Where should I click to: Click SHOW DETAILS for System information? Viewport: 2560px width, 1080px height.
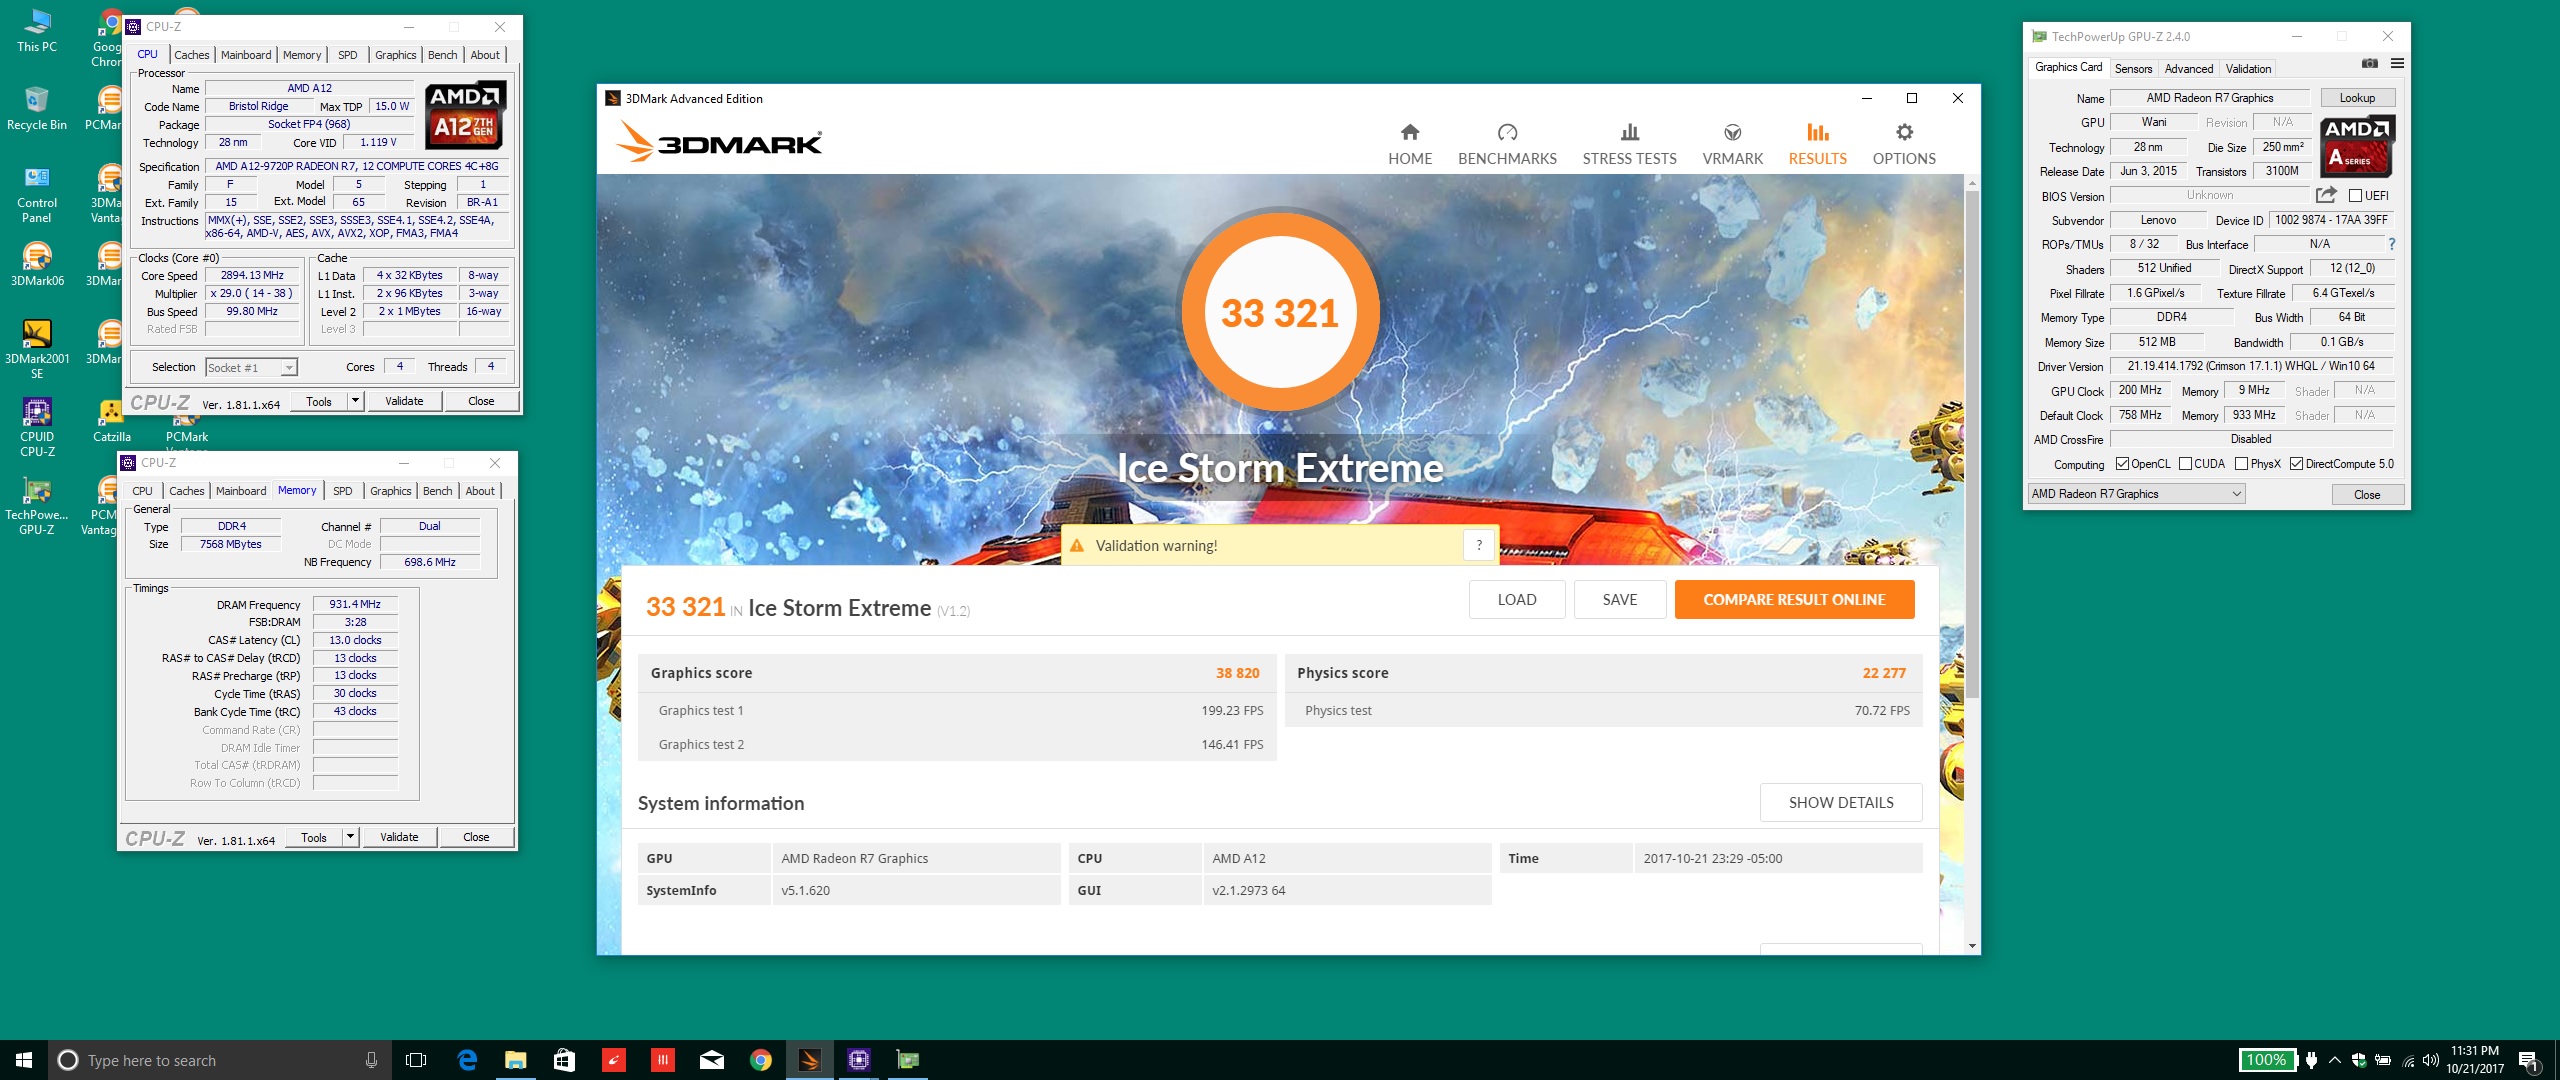[x=1841, y=803]
